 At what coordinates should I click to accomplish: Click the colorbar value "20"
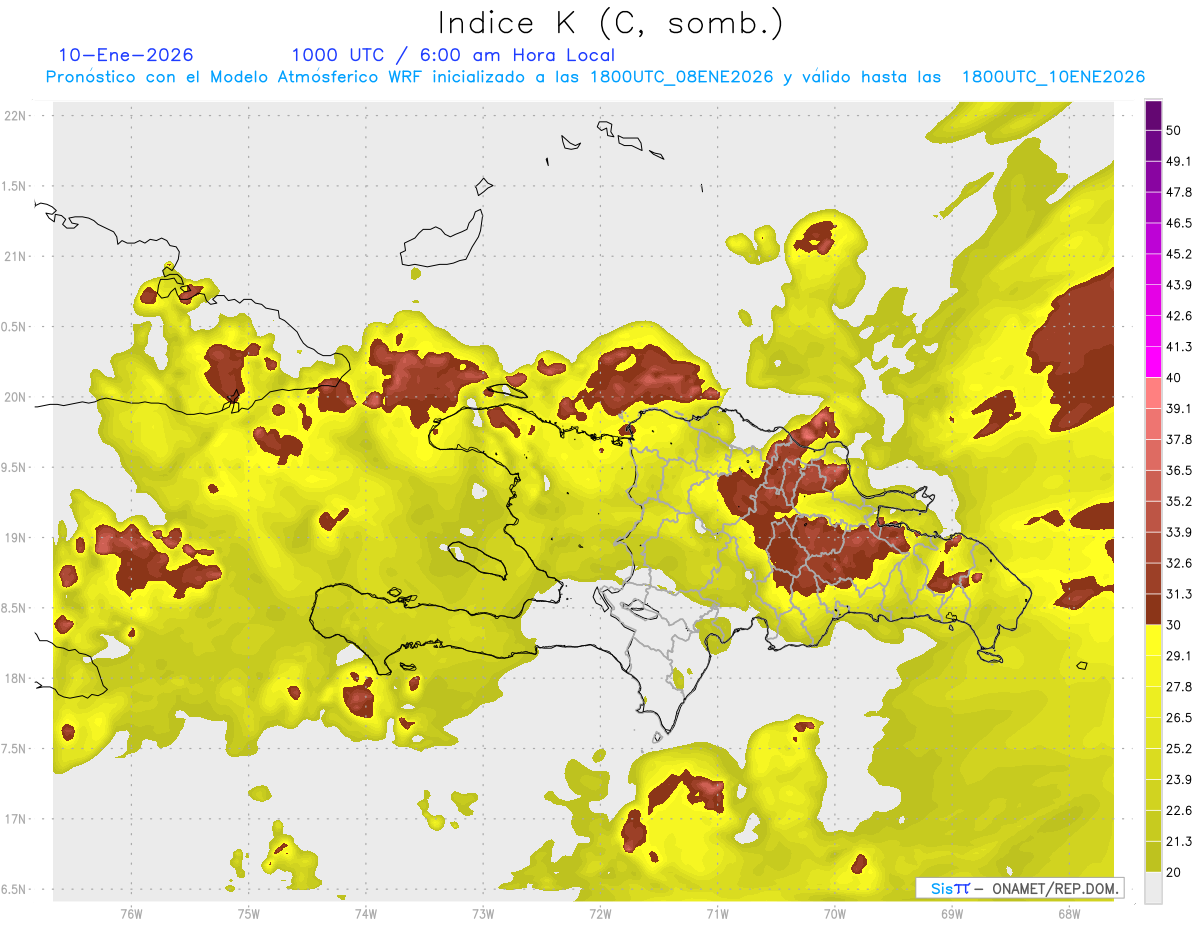click(1174, 873)
